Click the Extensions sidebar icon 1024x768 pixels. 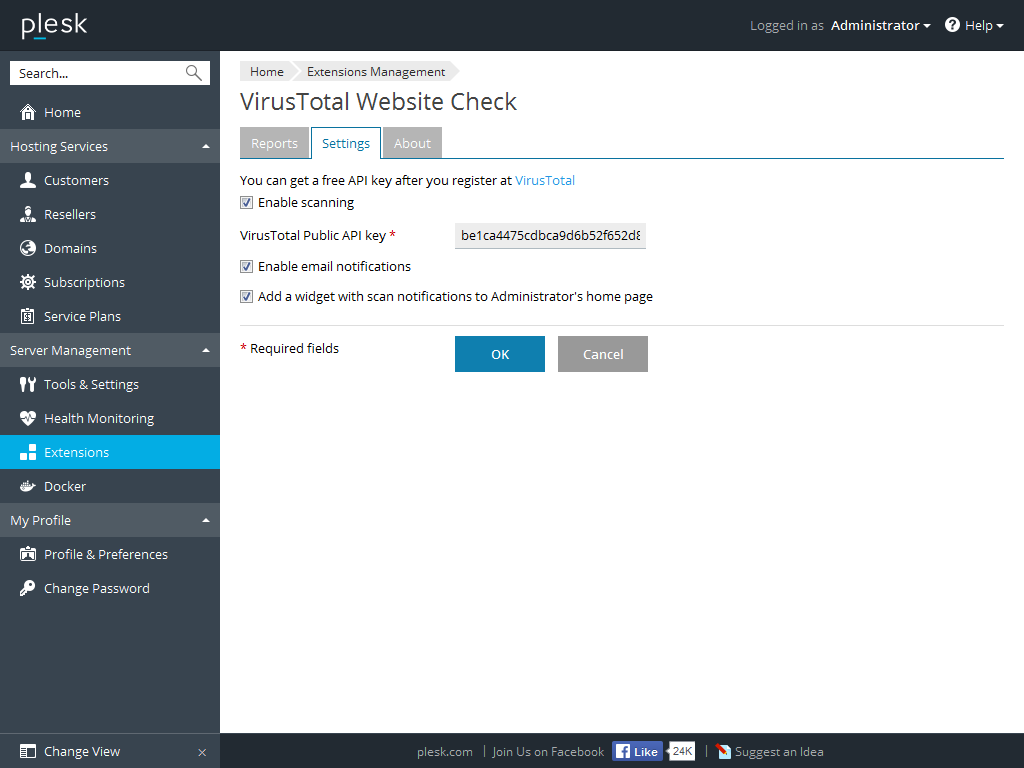point(27,452)
